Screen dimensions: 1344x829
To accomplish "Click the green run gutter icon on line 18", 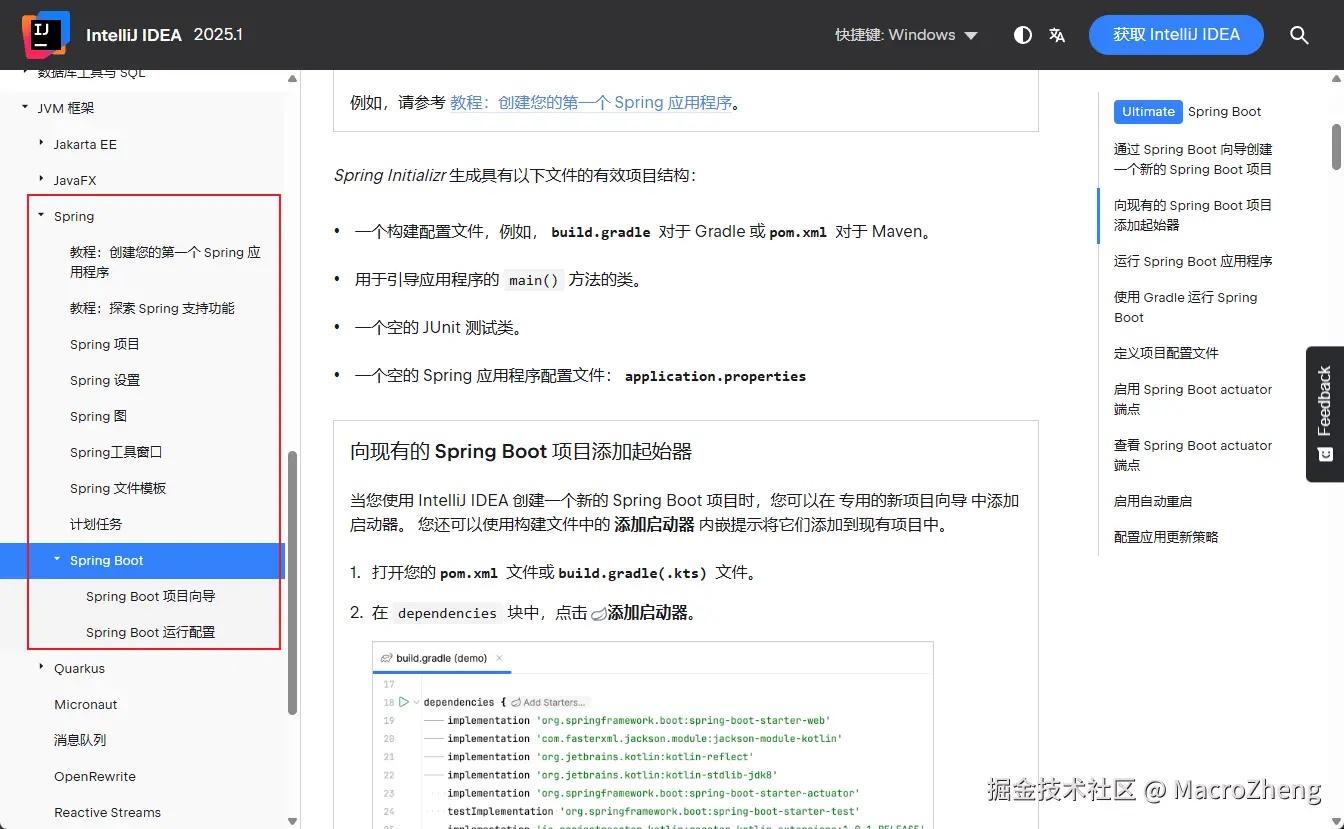I will click(404, 702).
